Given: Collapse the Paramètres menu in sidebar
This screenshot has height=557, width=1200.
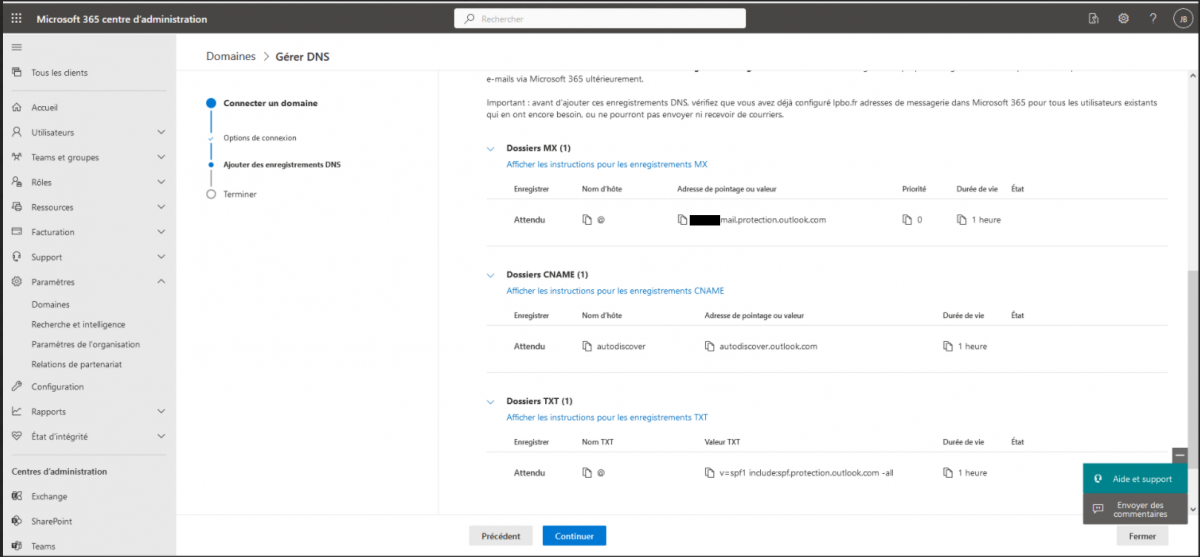Looking at the screenshot, I should [x=161, y=282].
